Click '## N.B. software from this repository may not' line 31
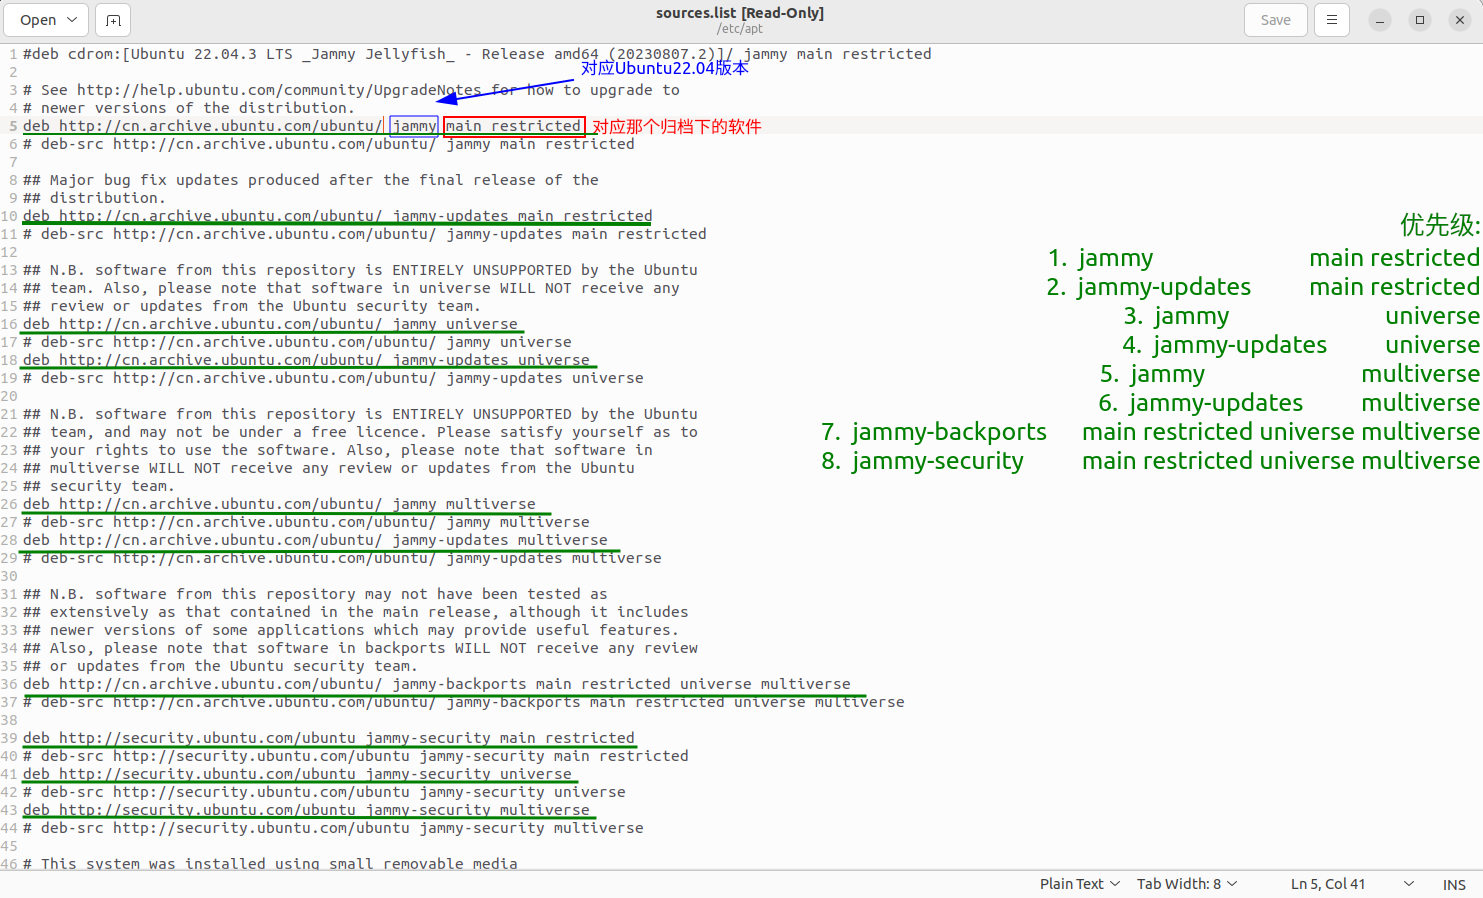 pyautogui.click(x=315, y=594)
